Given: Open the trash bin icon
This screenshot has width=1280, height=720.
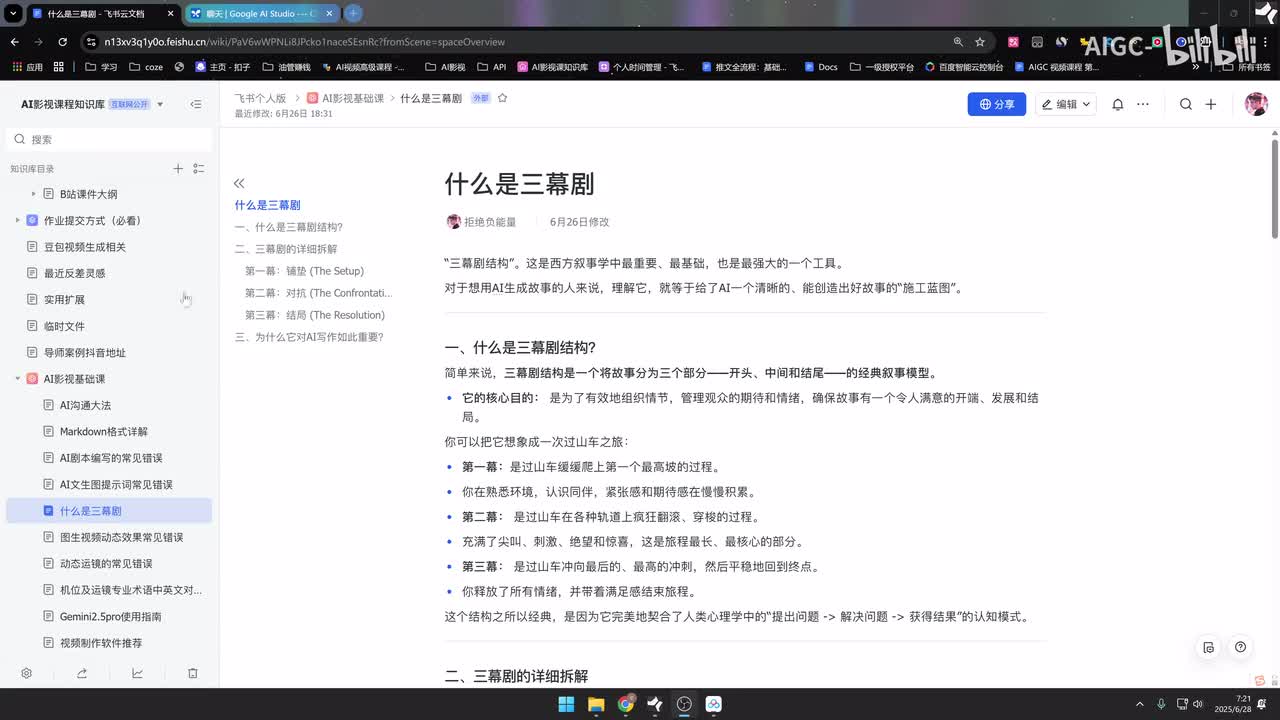Looking at the screenshot, I should coord(193,673).
